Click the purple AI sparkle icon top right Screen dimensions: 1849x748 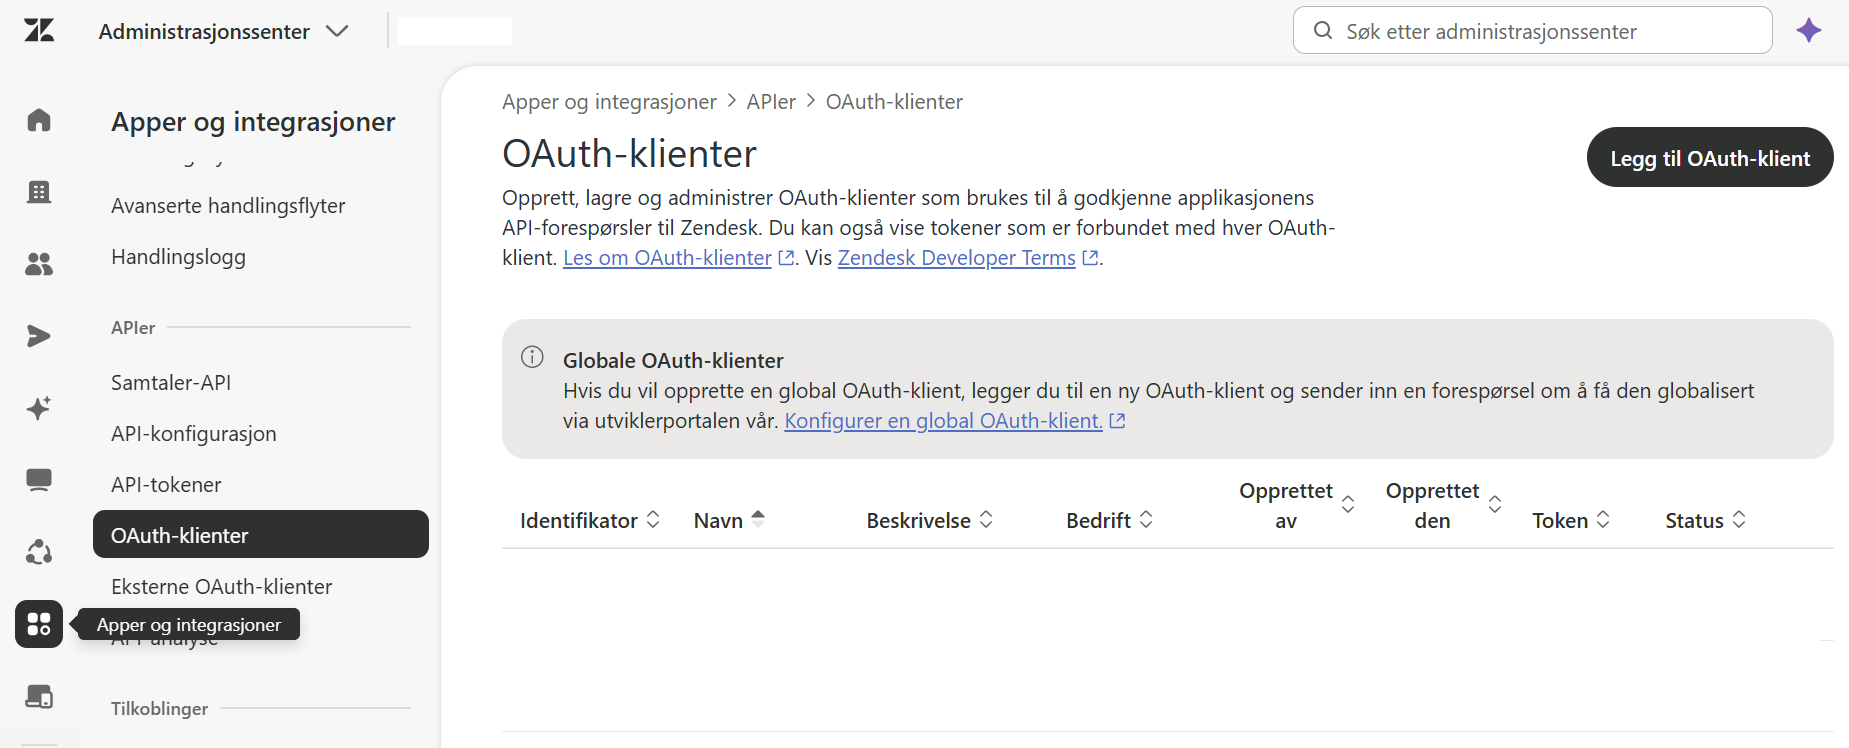coord(1808,30)
